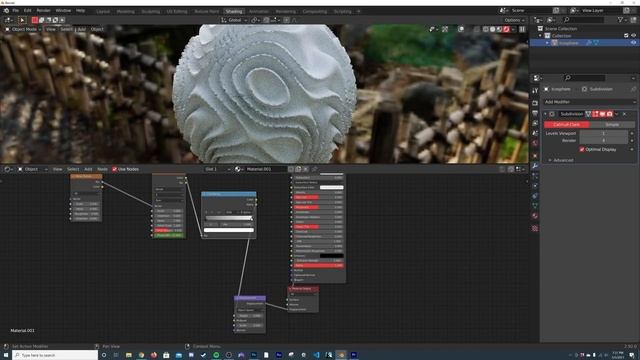Click the Levels Viewport value field
The image size is (640, 360).
point(604,133)
